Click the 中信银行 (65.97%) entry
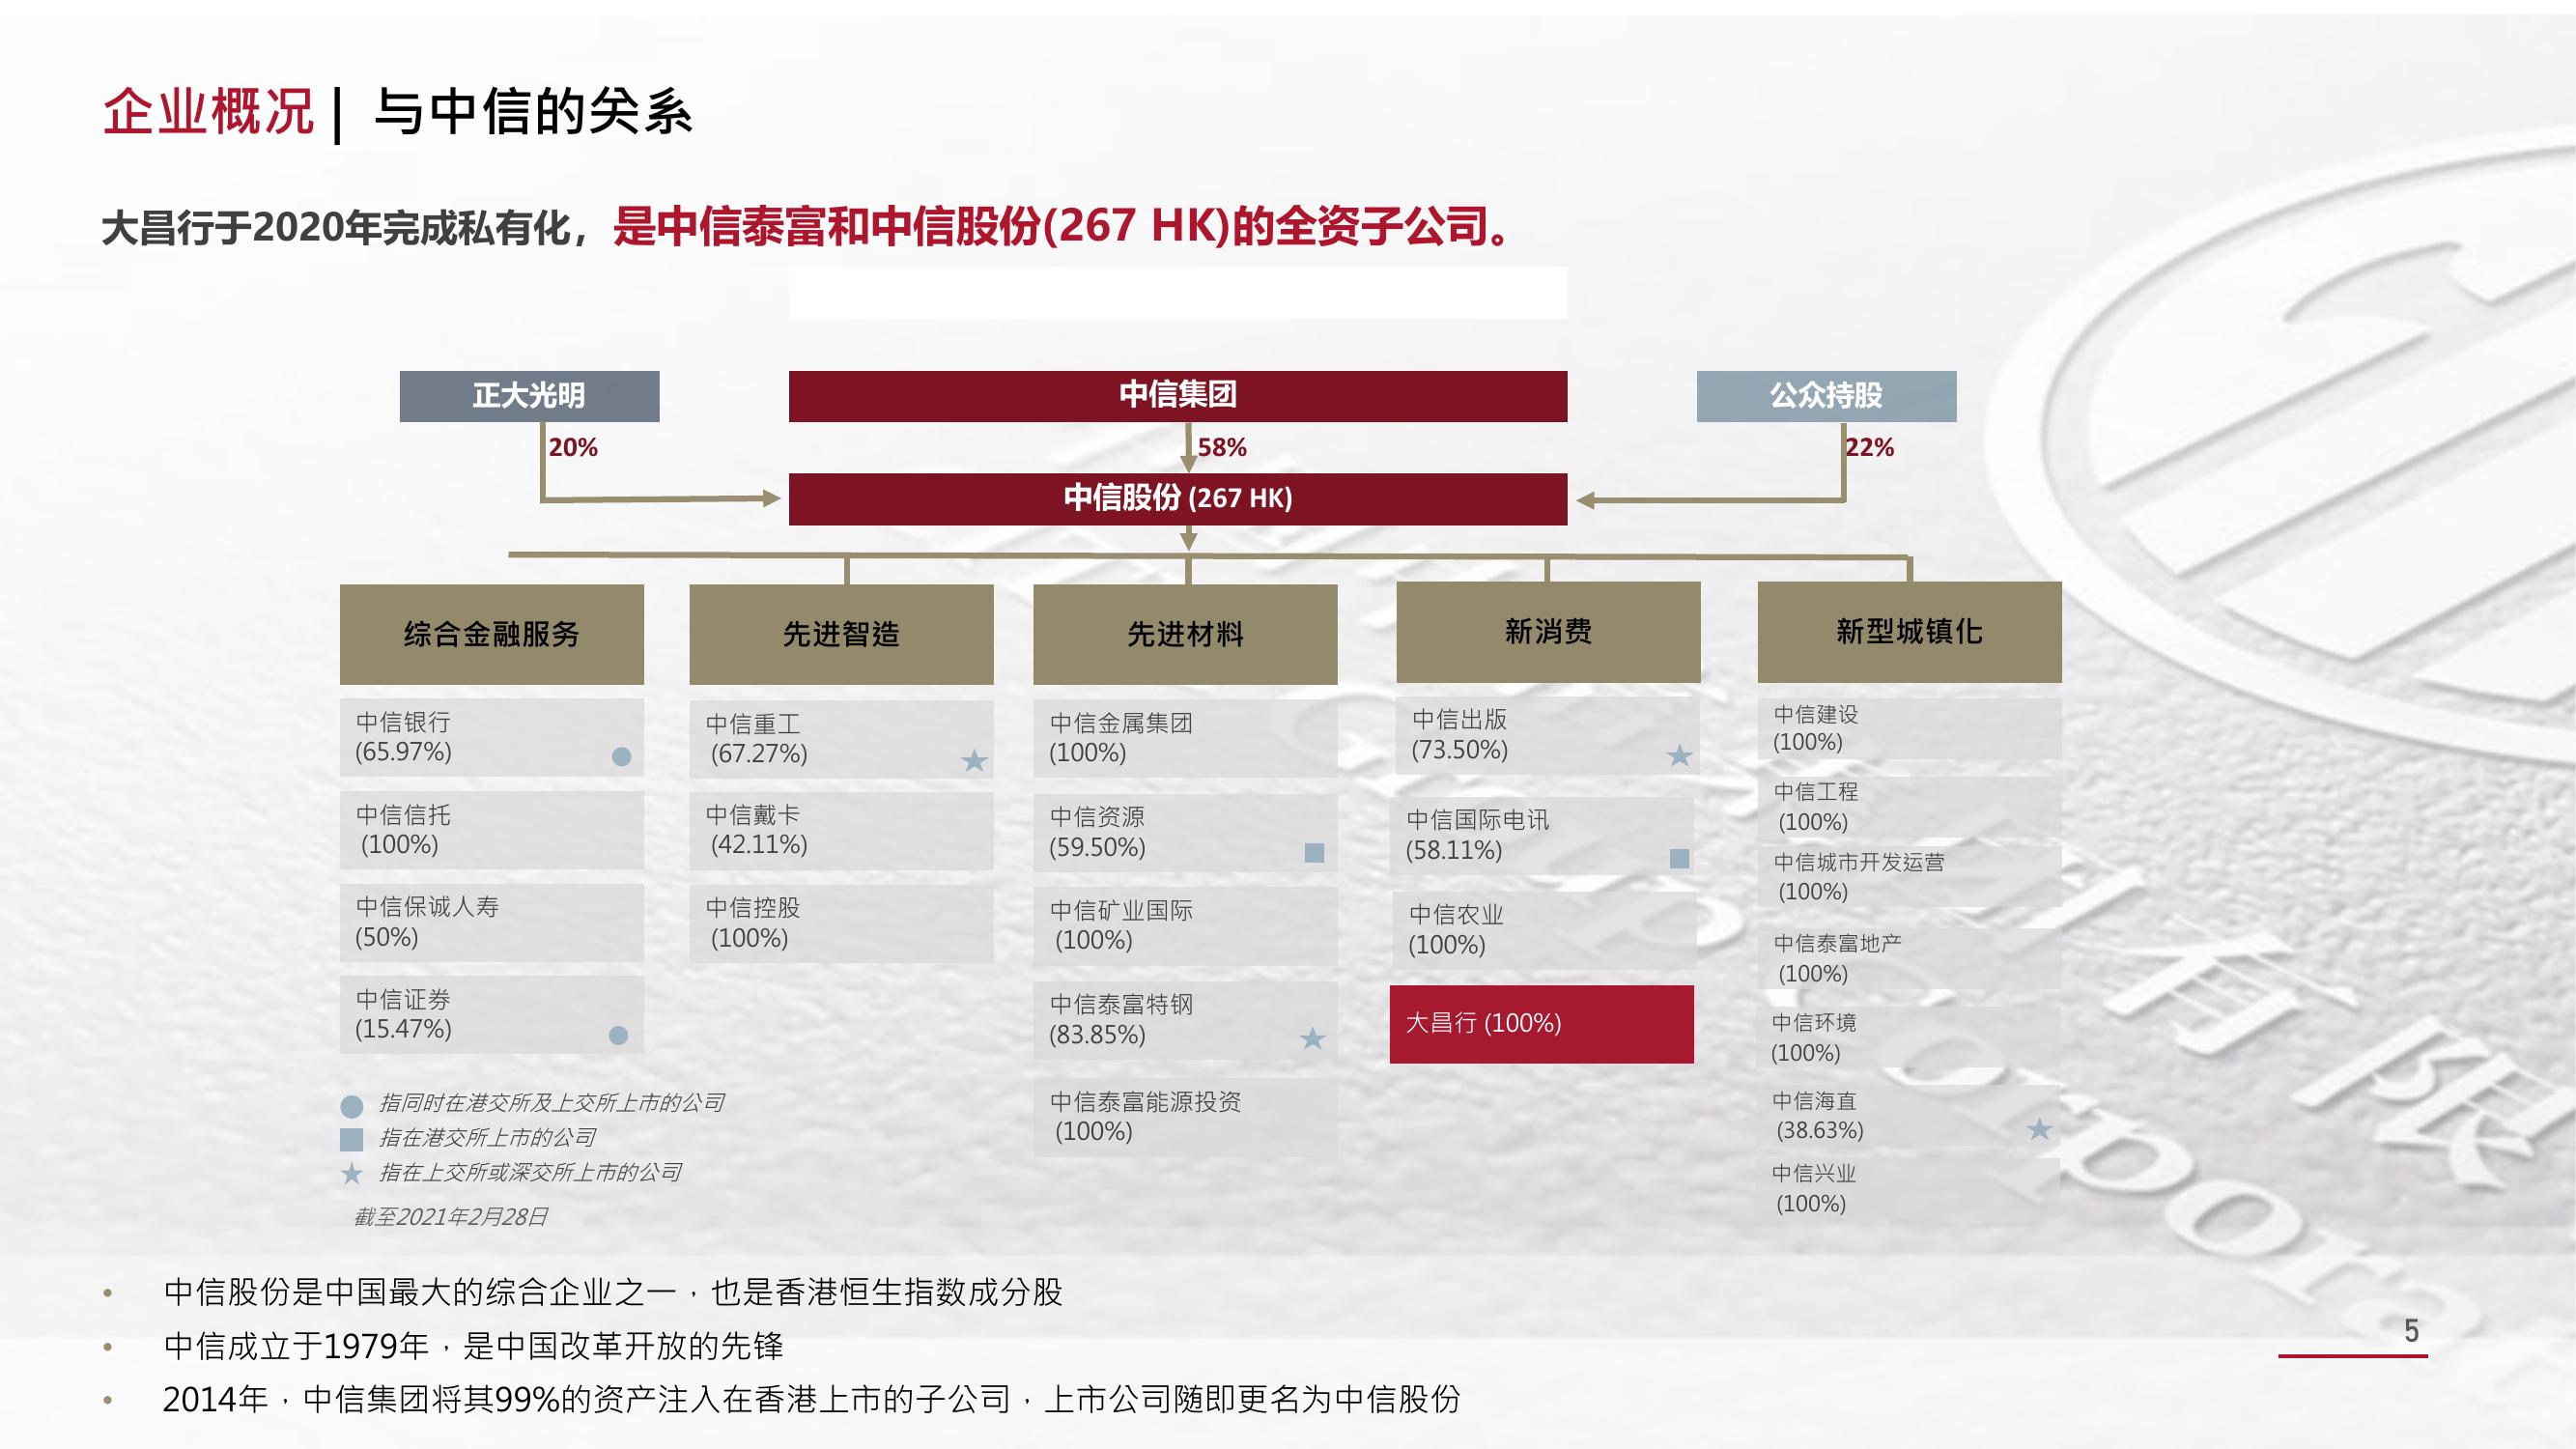 (491, 737)
